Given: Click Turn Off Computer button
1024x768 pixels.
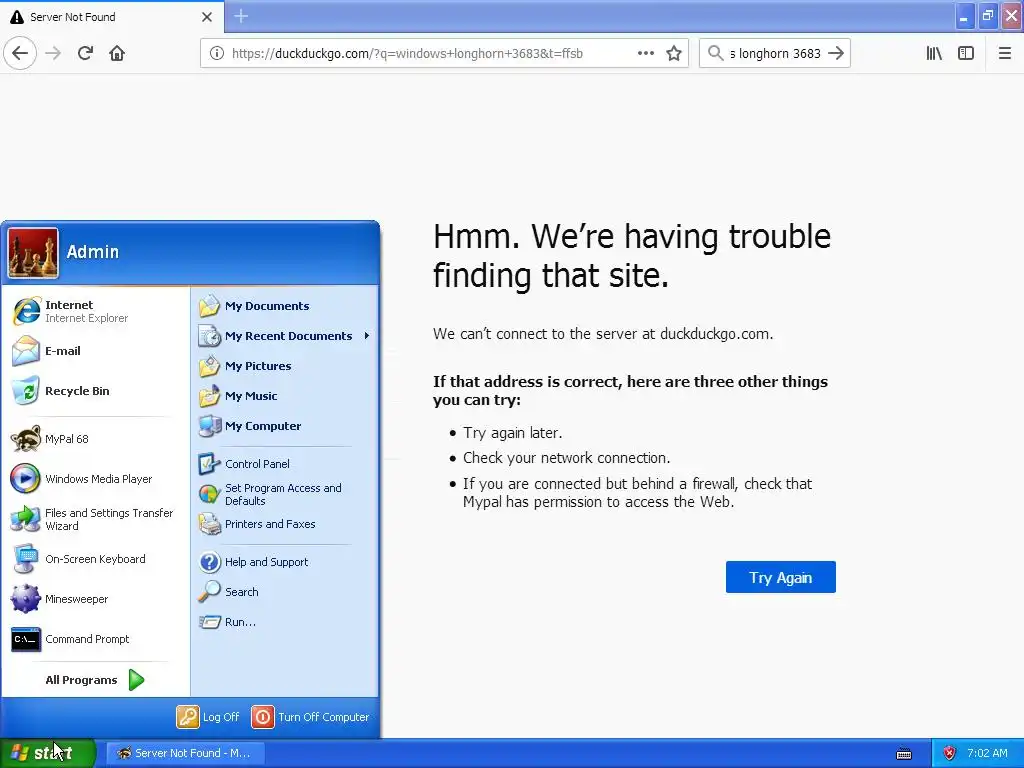Looking at the screenshot, I should [310, 716].
